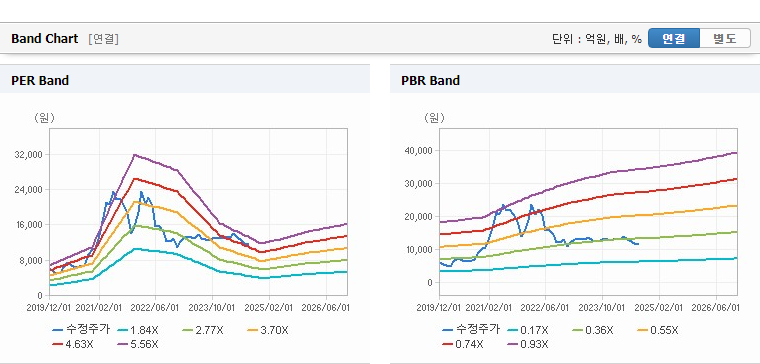Click the 30,000 axis label in PBR chart
This screenshot has width=760, height=364.
420,183
